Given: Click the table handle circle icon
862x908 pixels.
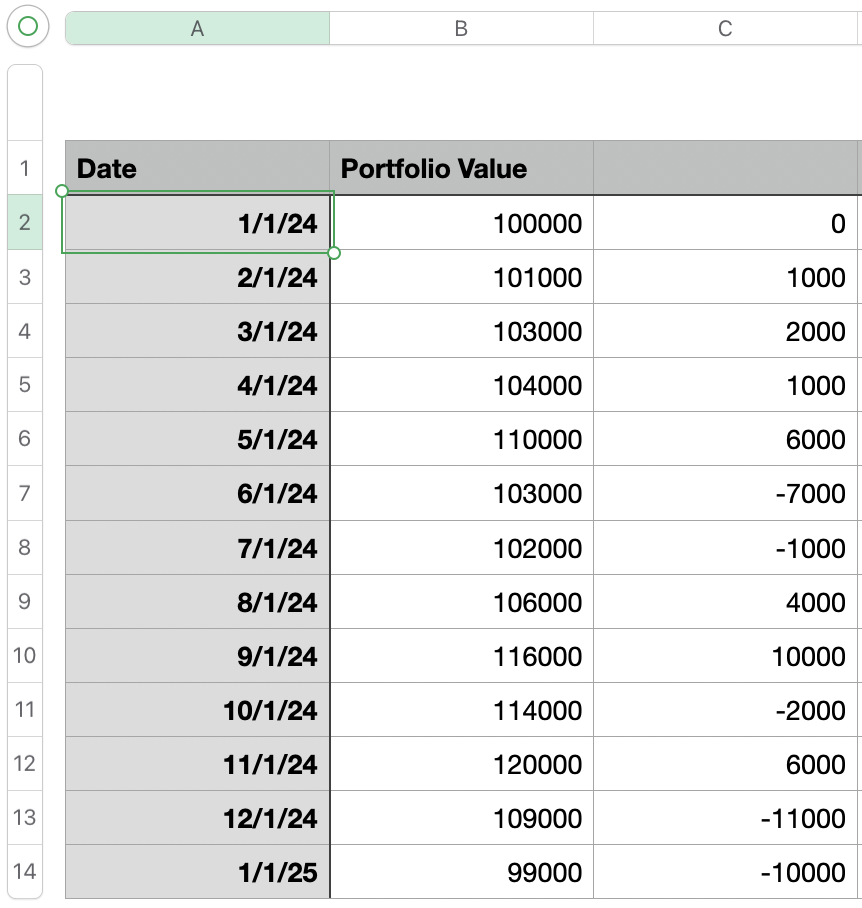Looking at the screenshot, I should click(x=28, y=27).
